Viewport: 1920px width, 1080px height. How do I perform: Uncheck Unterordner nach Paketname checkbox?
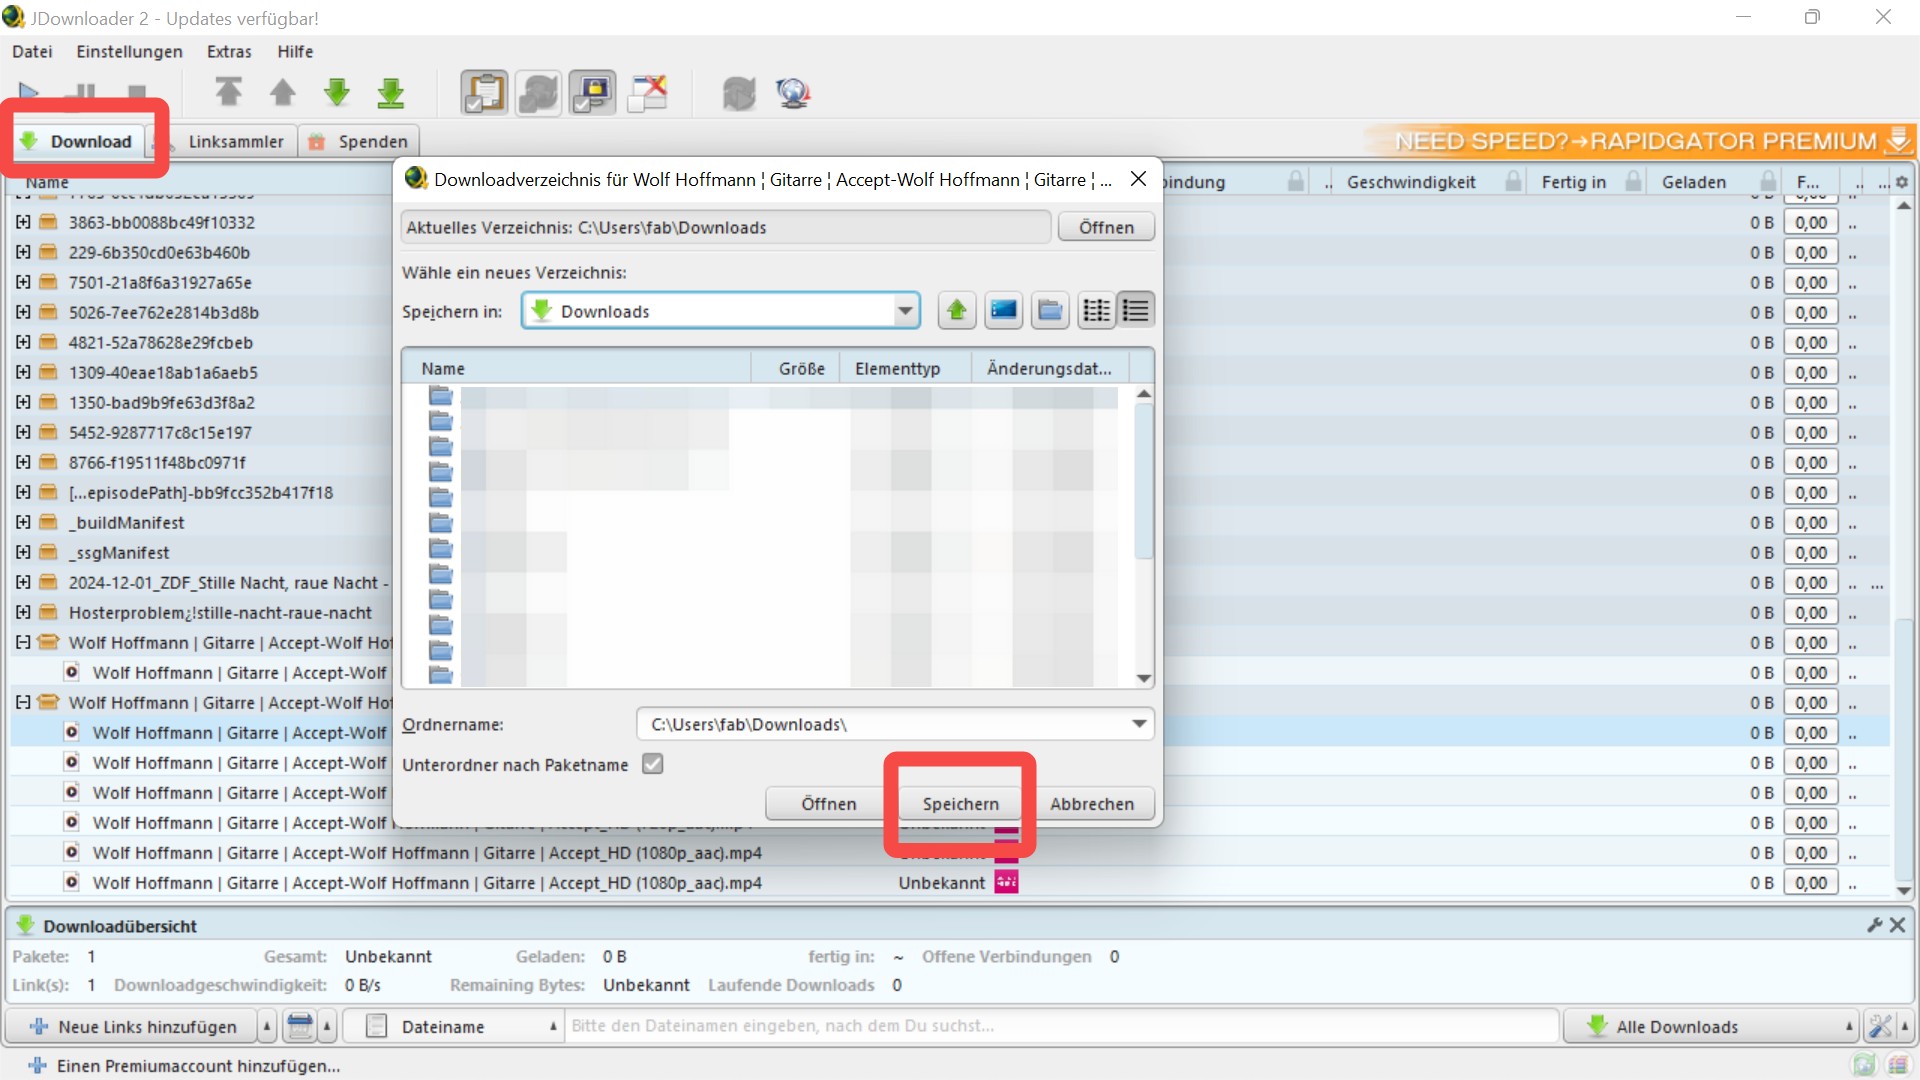pyautogui.click(x=653, y=764)
